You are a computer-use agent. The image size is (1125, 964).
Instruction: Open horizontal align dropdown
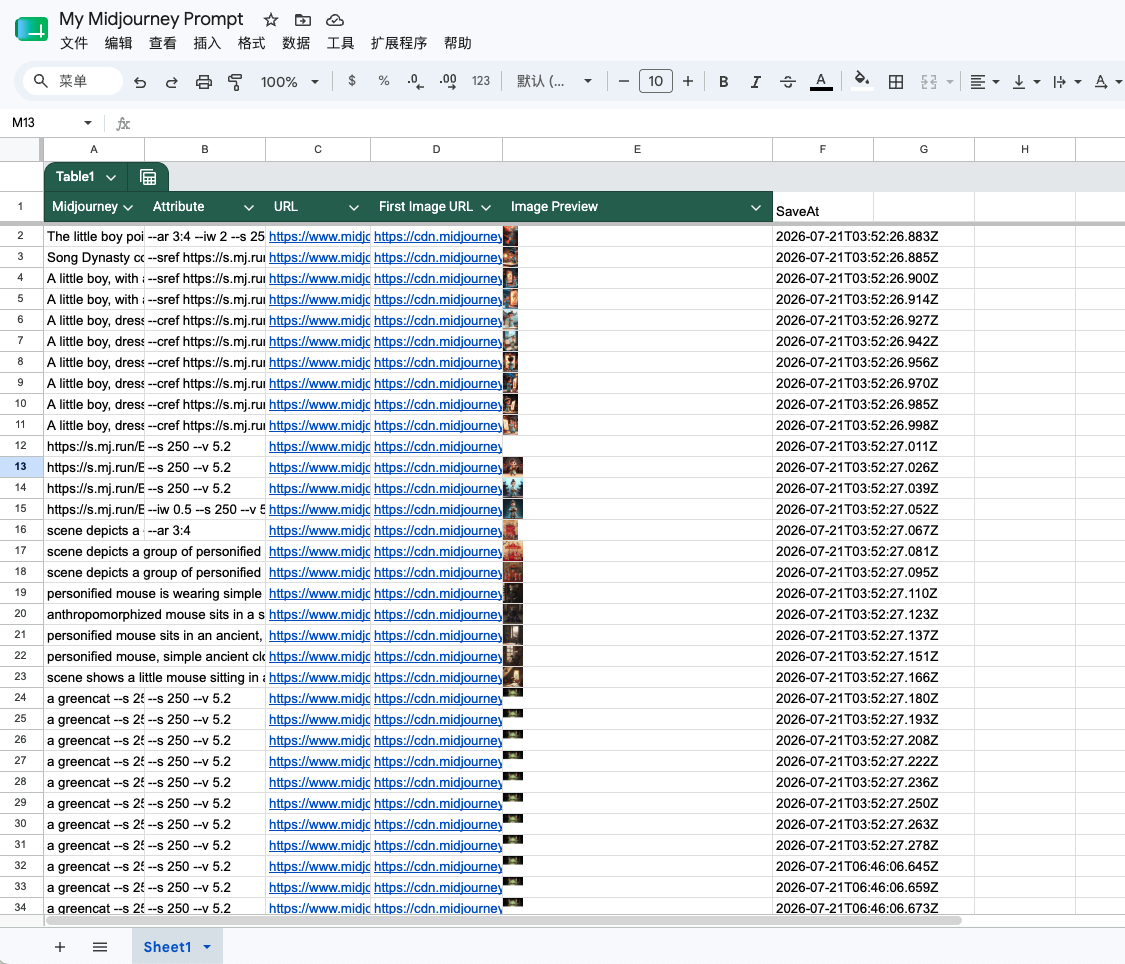click(x=984, y=82)
